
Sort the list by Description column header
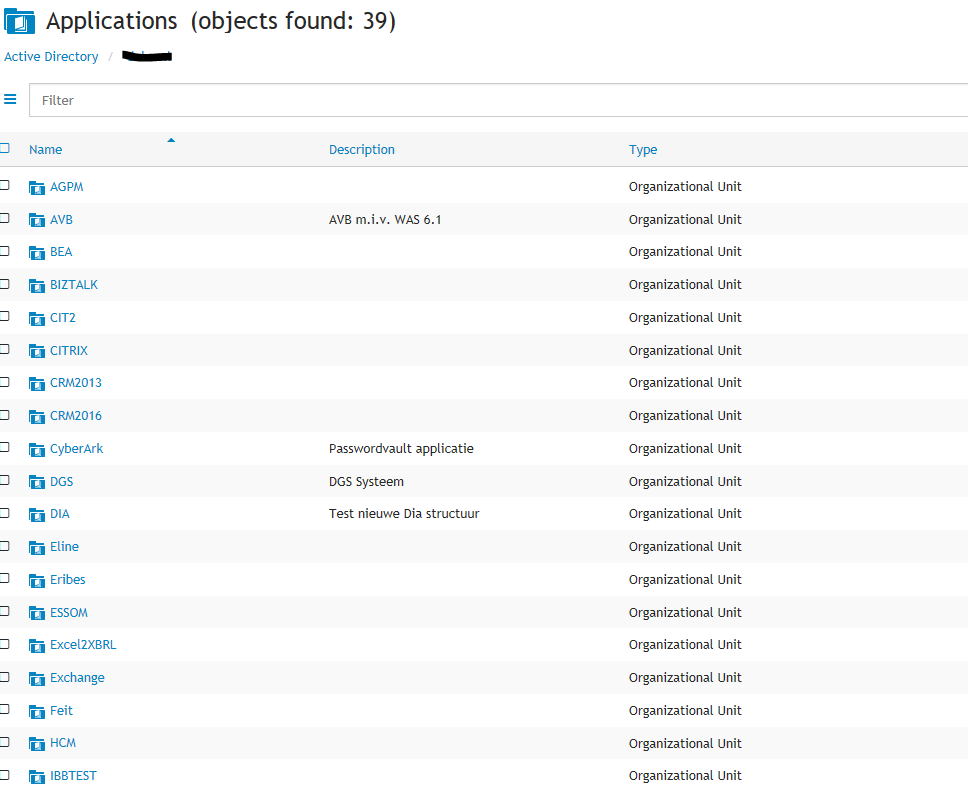[x=362, y=149]
